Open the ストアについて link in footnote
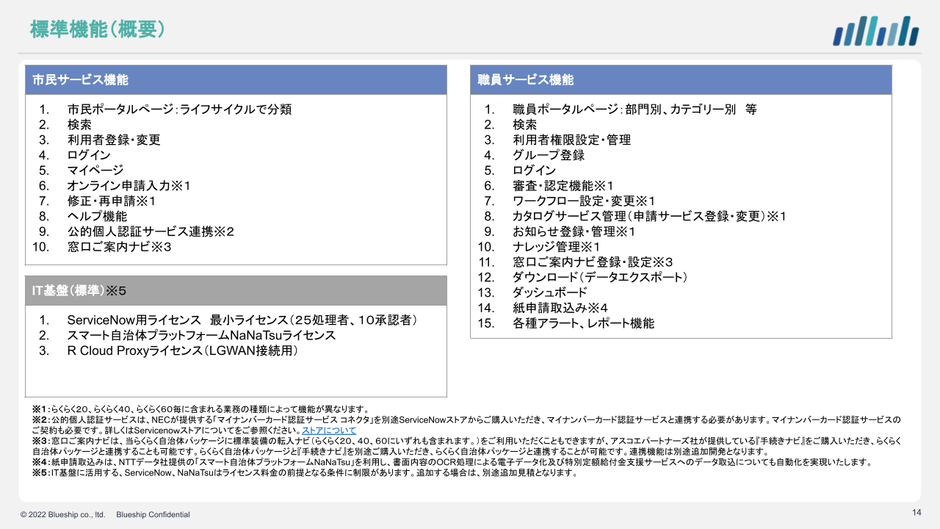Image resolution: width=940 pixels, height=529 pixels. [x=322, y=430]
